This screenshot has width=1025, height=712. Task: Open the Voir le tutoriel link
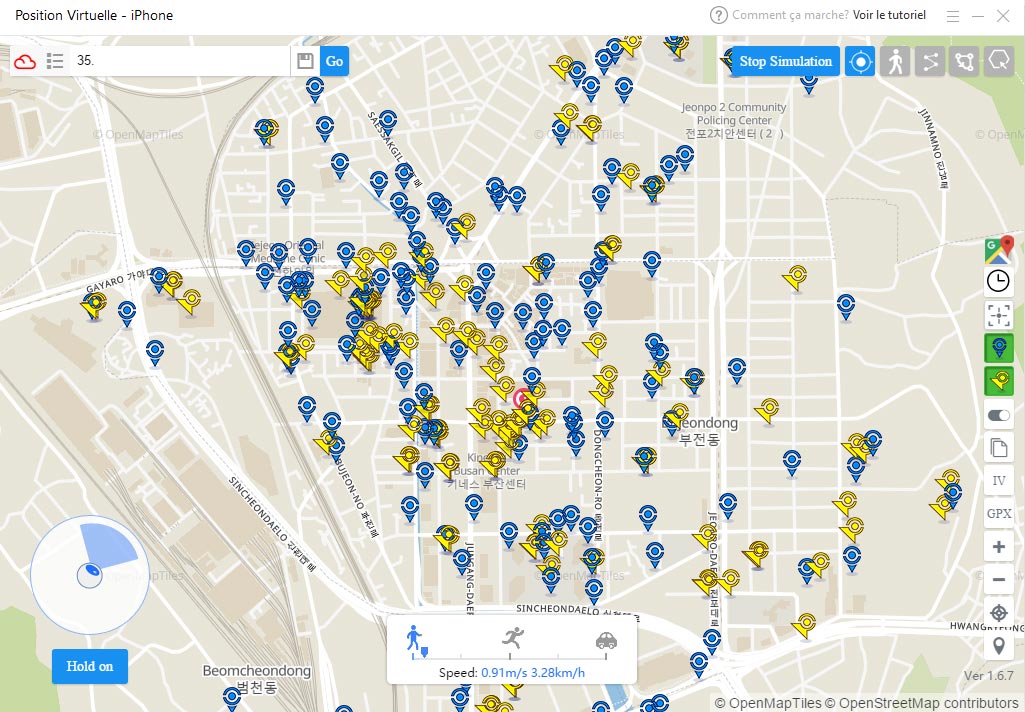point(889,15)
